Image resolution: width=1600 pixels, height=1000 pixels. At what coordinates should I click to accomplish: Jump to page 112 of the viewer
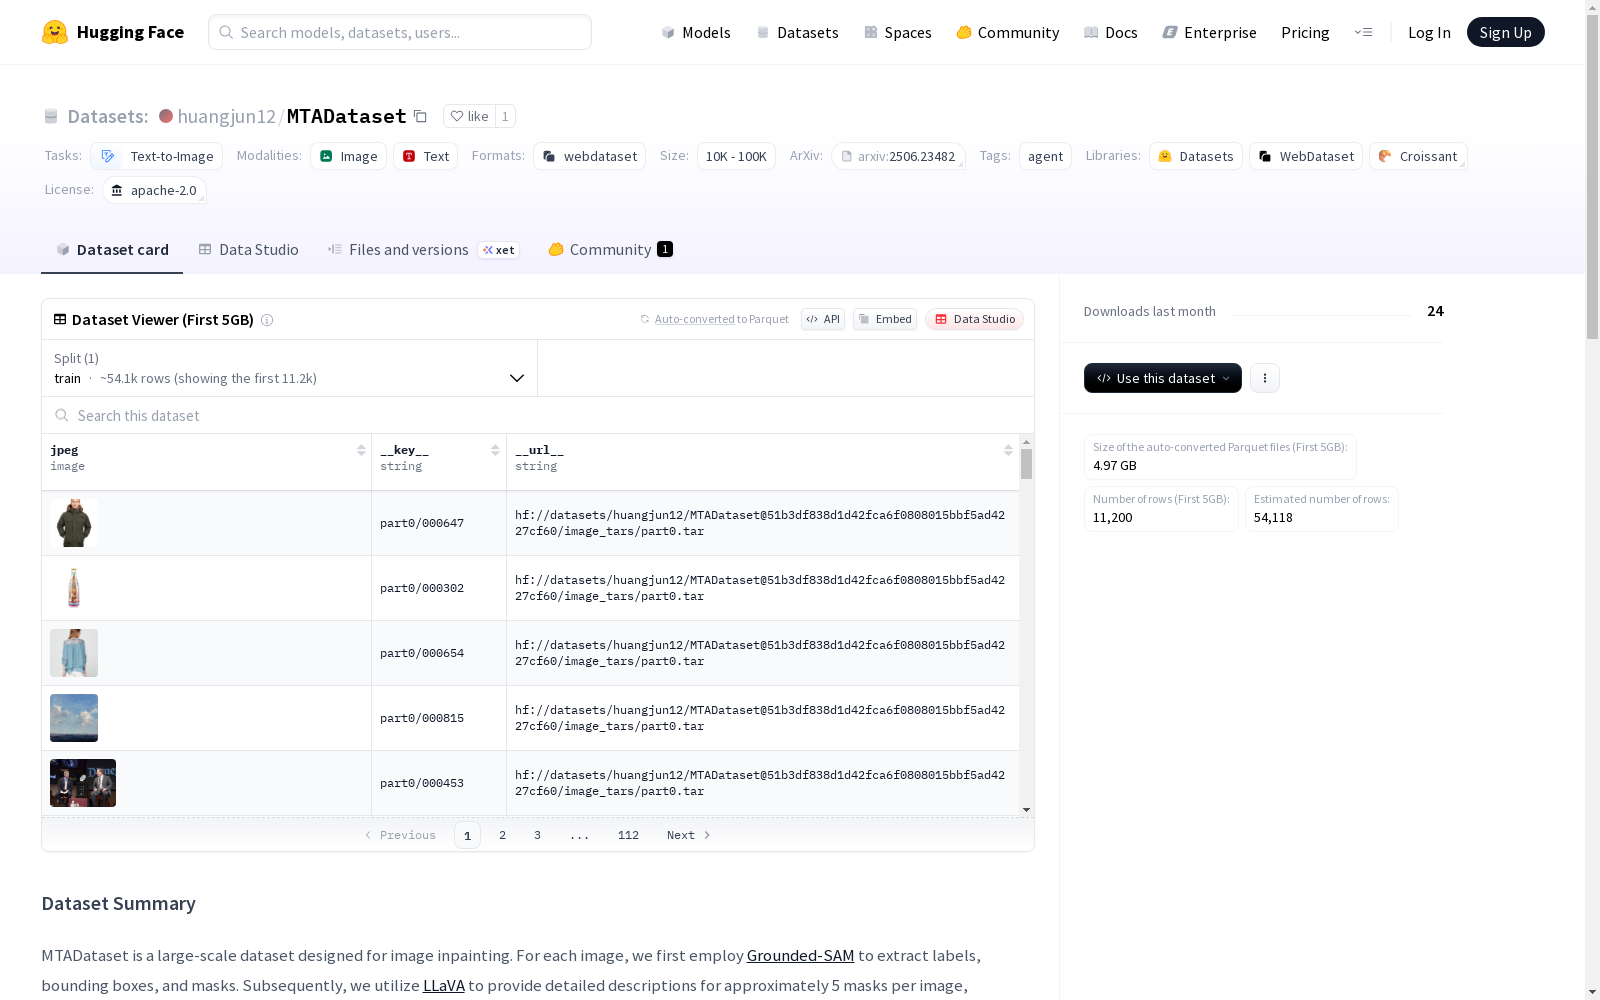[x=628, y=835]
